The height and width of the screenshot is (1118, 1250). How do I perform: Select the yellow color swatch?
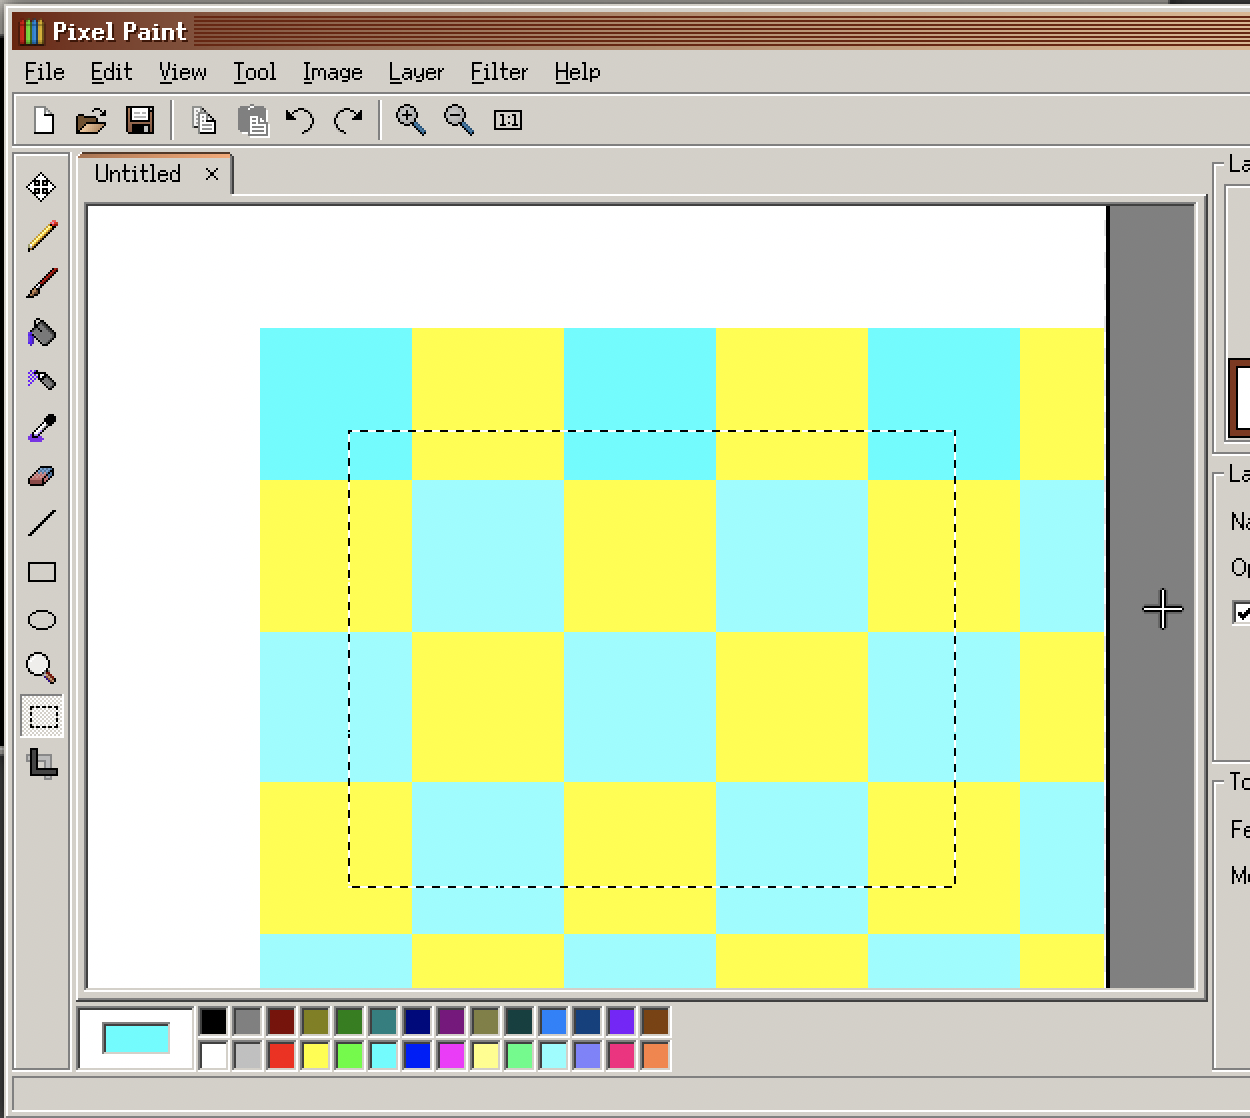(x=315, y=1054)
